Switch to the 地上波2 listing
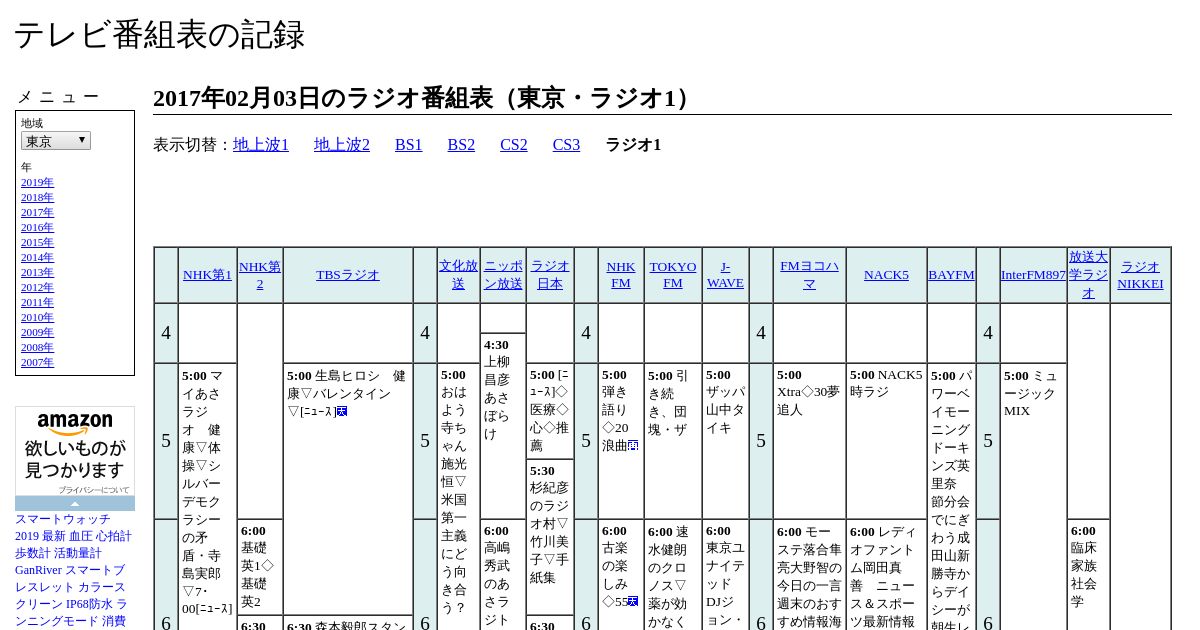1200x630 pixels. [x=342, y=145]
